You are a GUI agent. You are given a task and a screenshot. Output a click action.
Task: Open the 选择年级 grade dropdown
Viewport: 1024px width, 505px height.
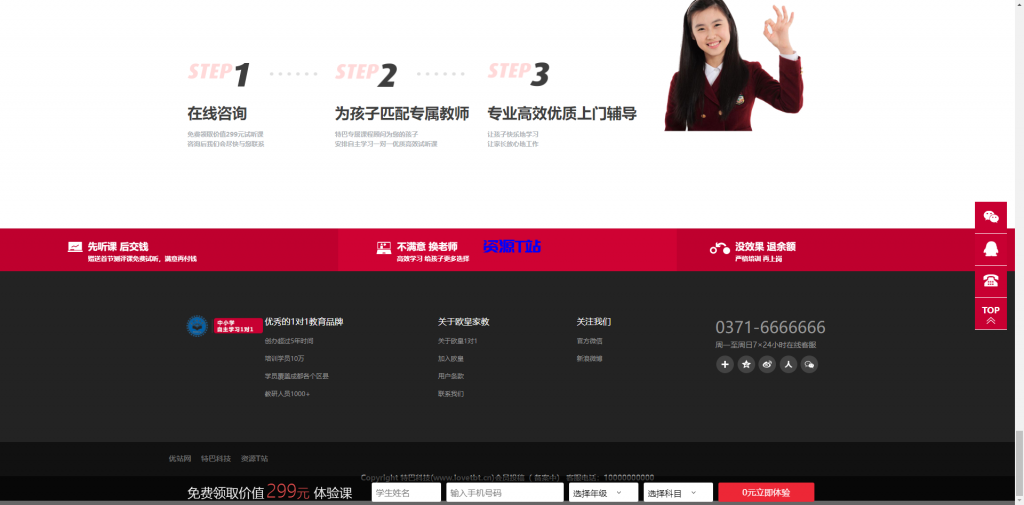[x=603, y=493]
